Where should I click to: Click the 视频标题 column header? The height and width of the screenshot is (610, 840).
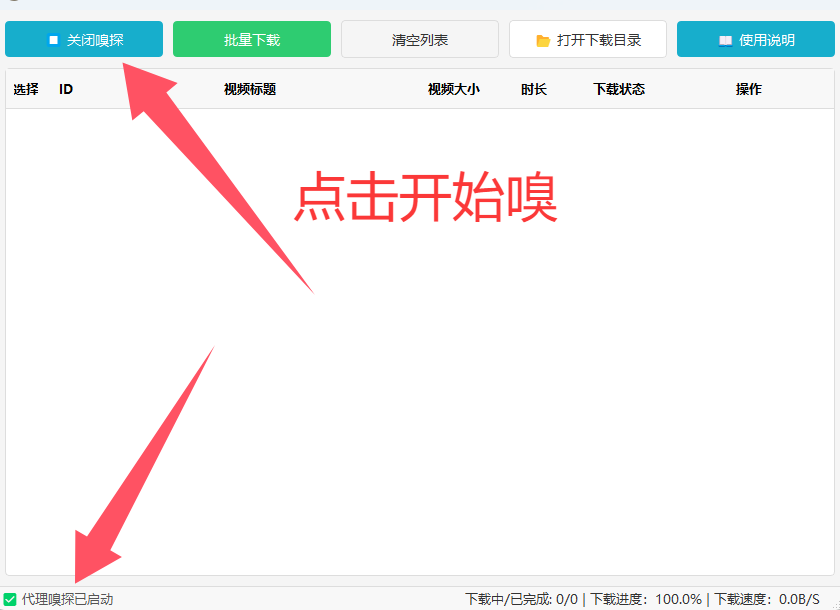pos(250,89)
